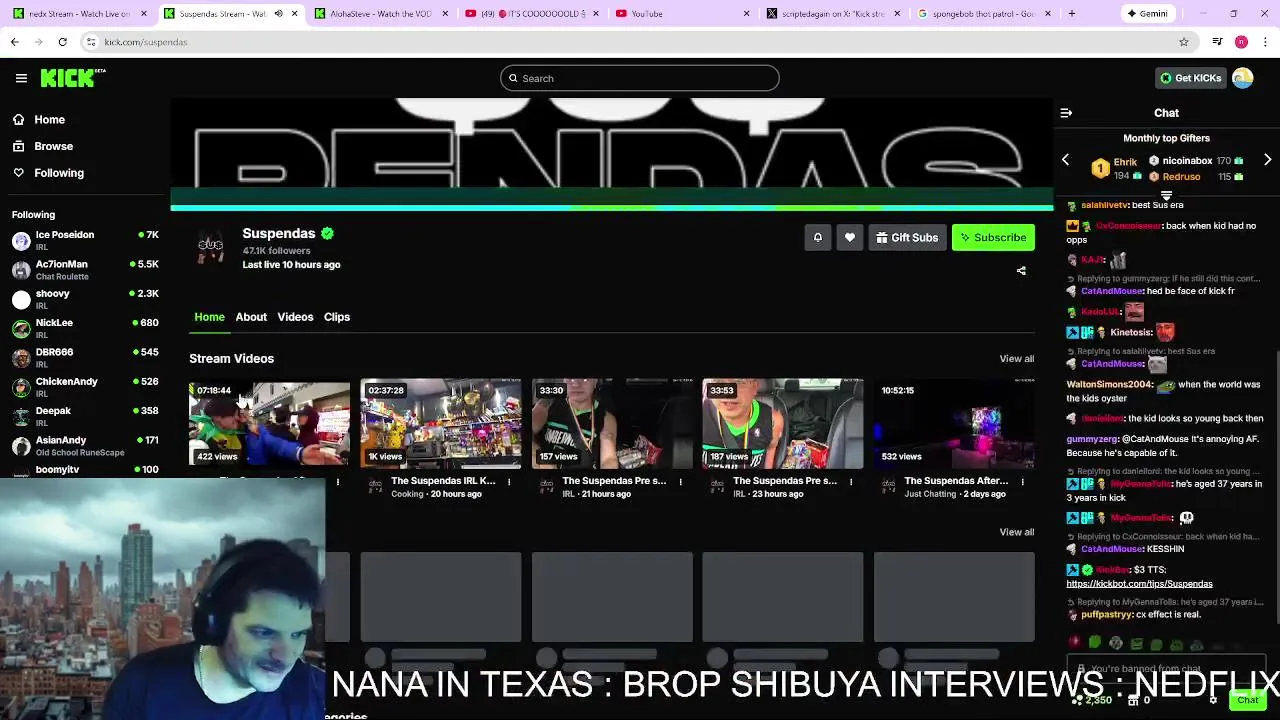Screen dimensions: 1280x720
Task: Open options for The Suspendas IRL K... video
Action: 509,481
